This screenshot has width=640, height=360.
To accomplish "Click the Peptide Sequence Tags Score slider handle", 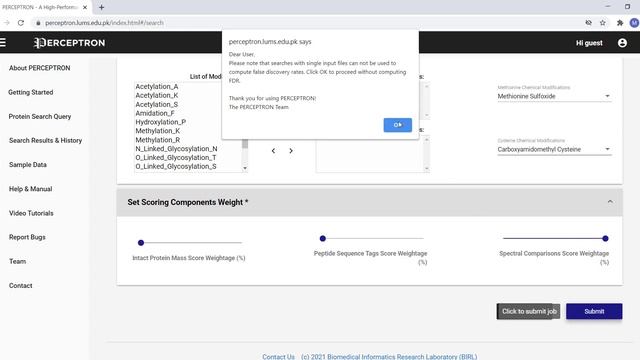I will (x=322, y=238).
